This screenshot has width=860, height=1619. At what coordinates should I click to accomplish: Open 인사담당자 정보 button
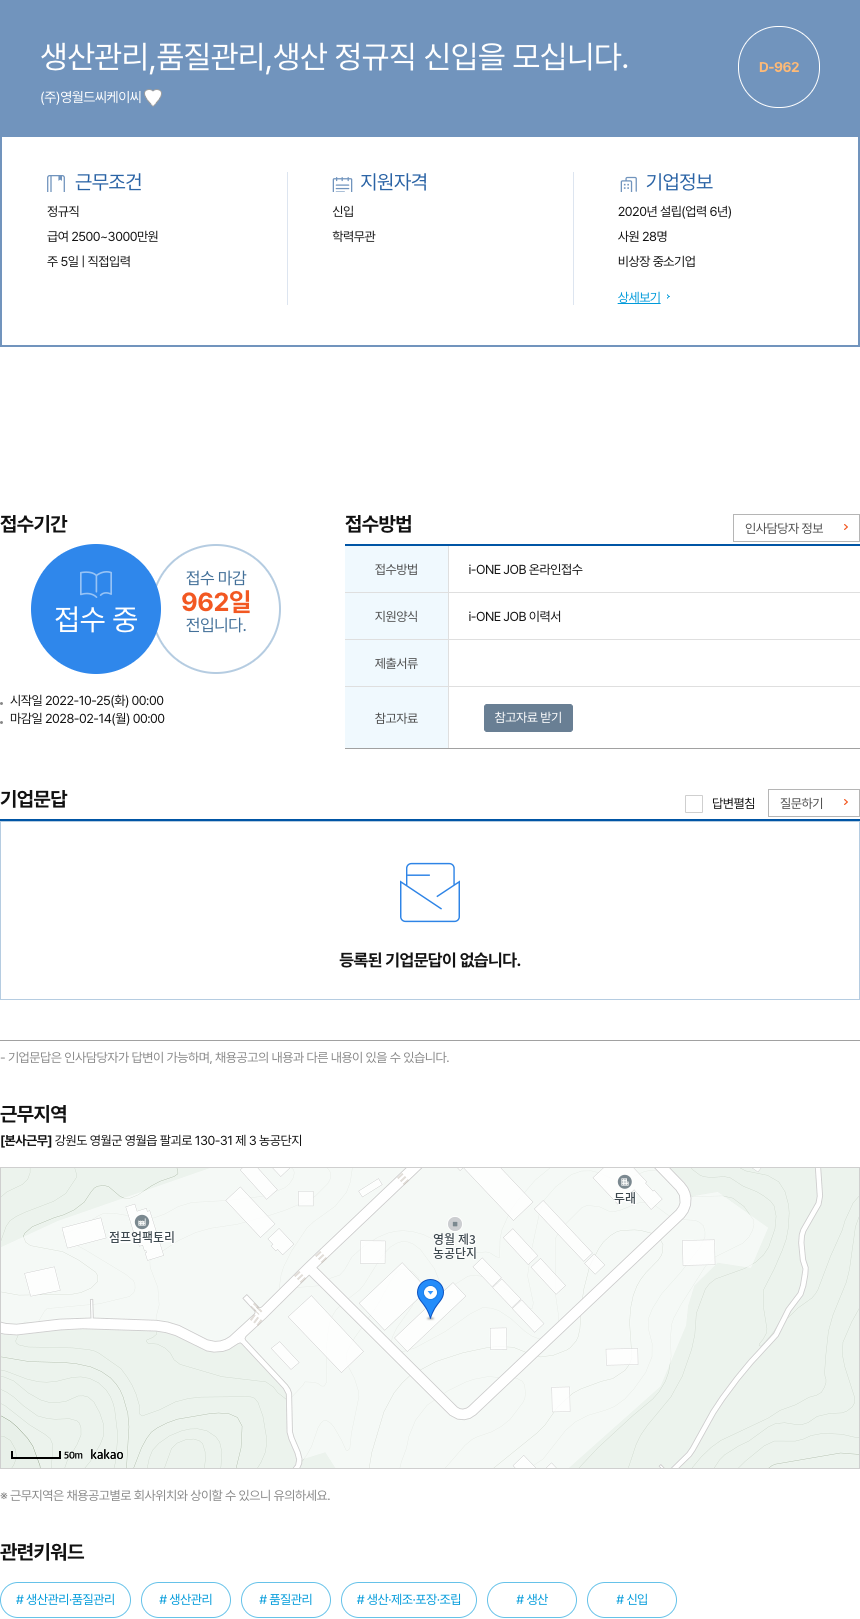(x=796, y=528)
